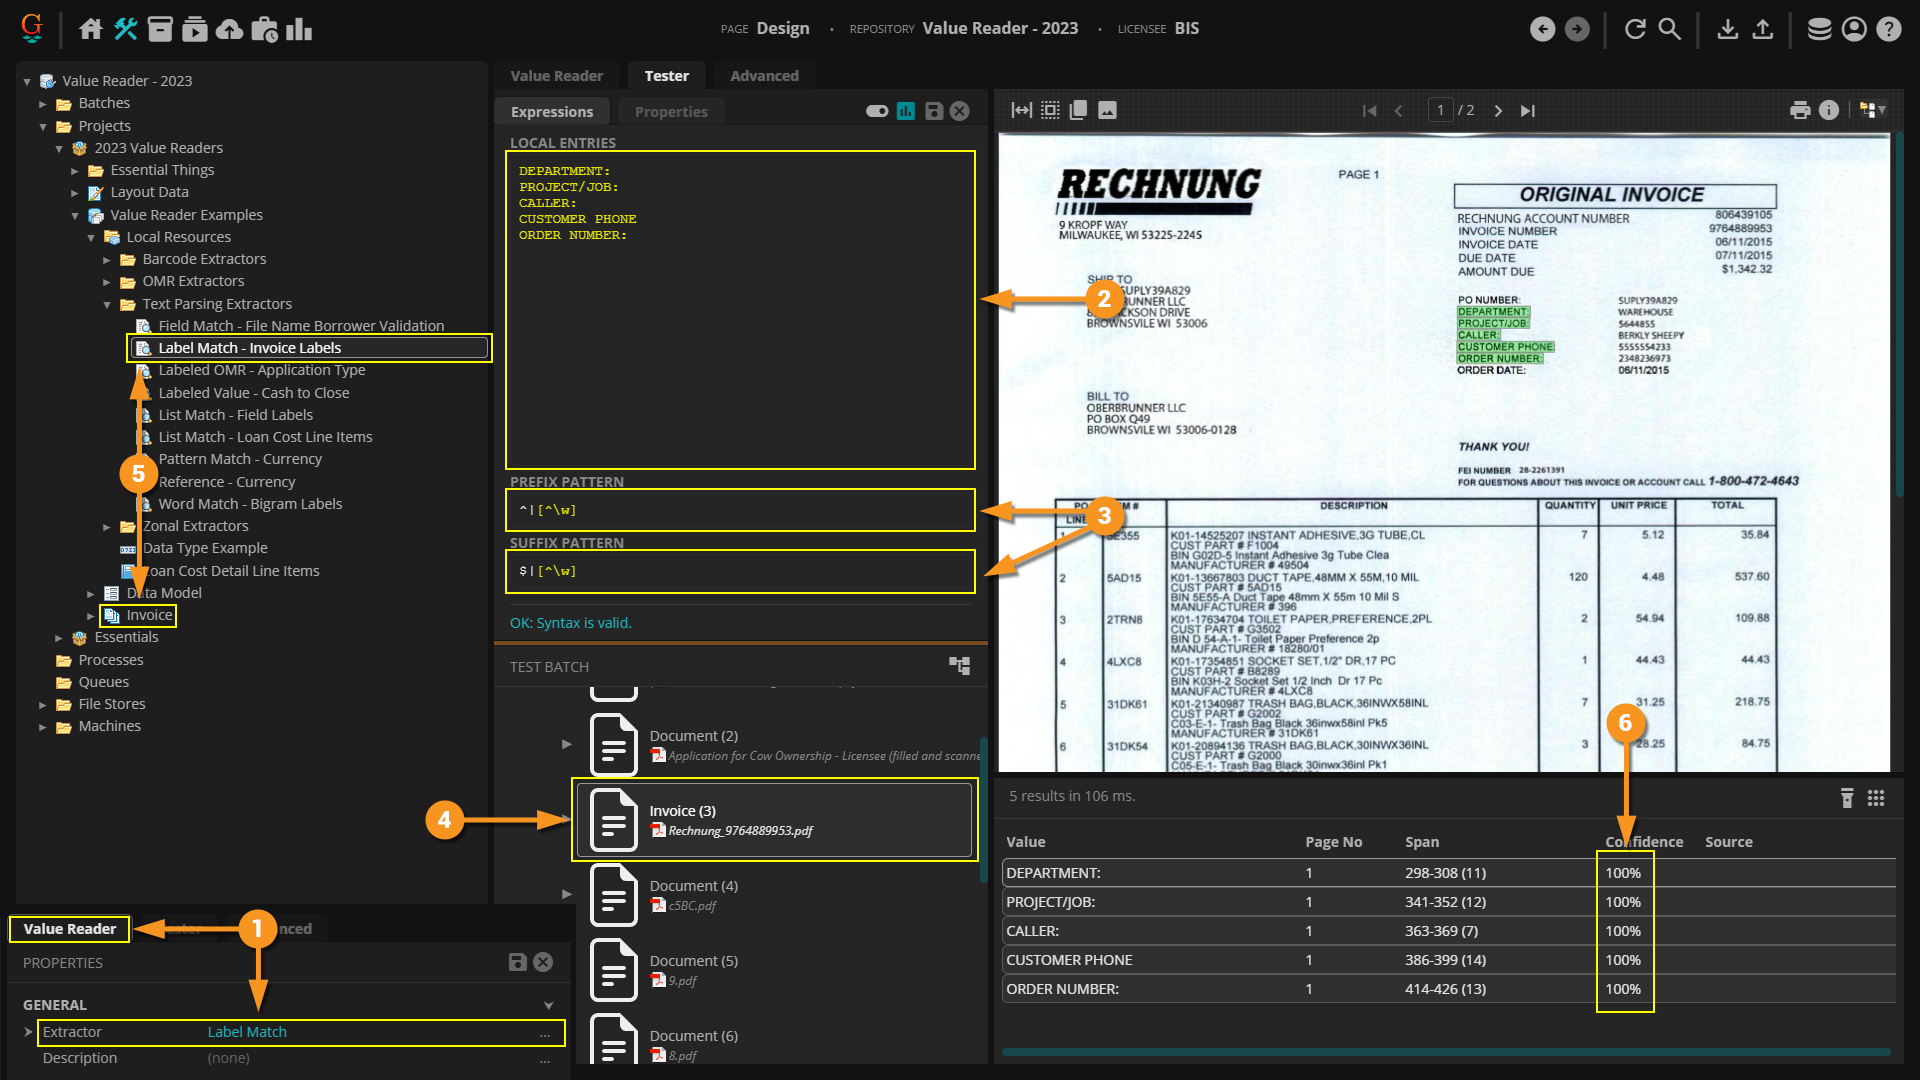Switch to the Advanced tab
The width and height of the screenshot is (1920, 1080).
[x=764, y=76]
